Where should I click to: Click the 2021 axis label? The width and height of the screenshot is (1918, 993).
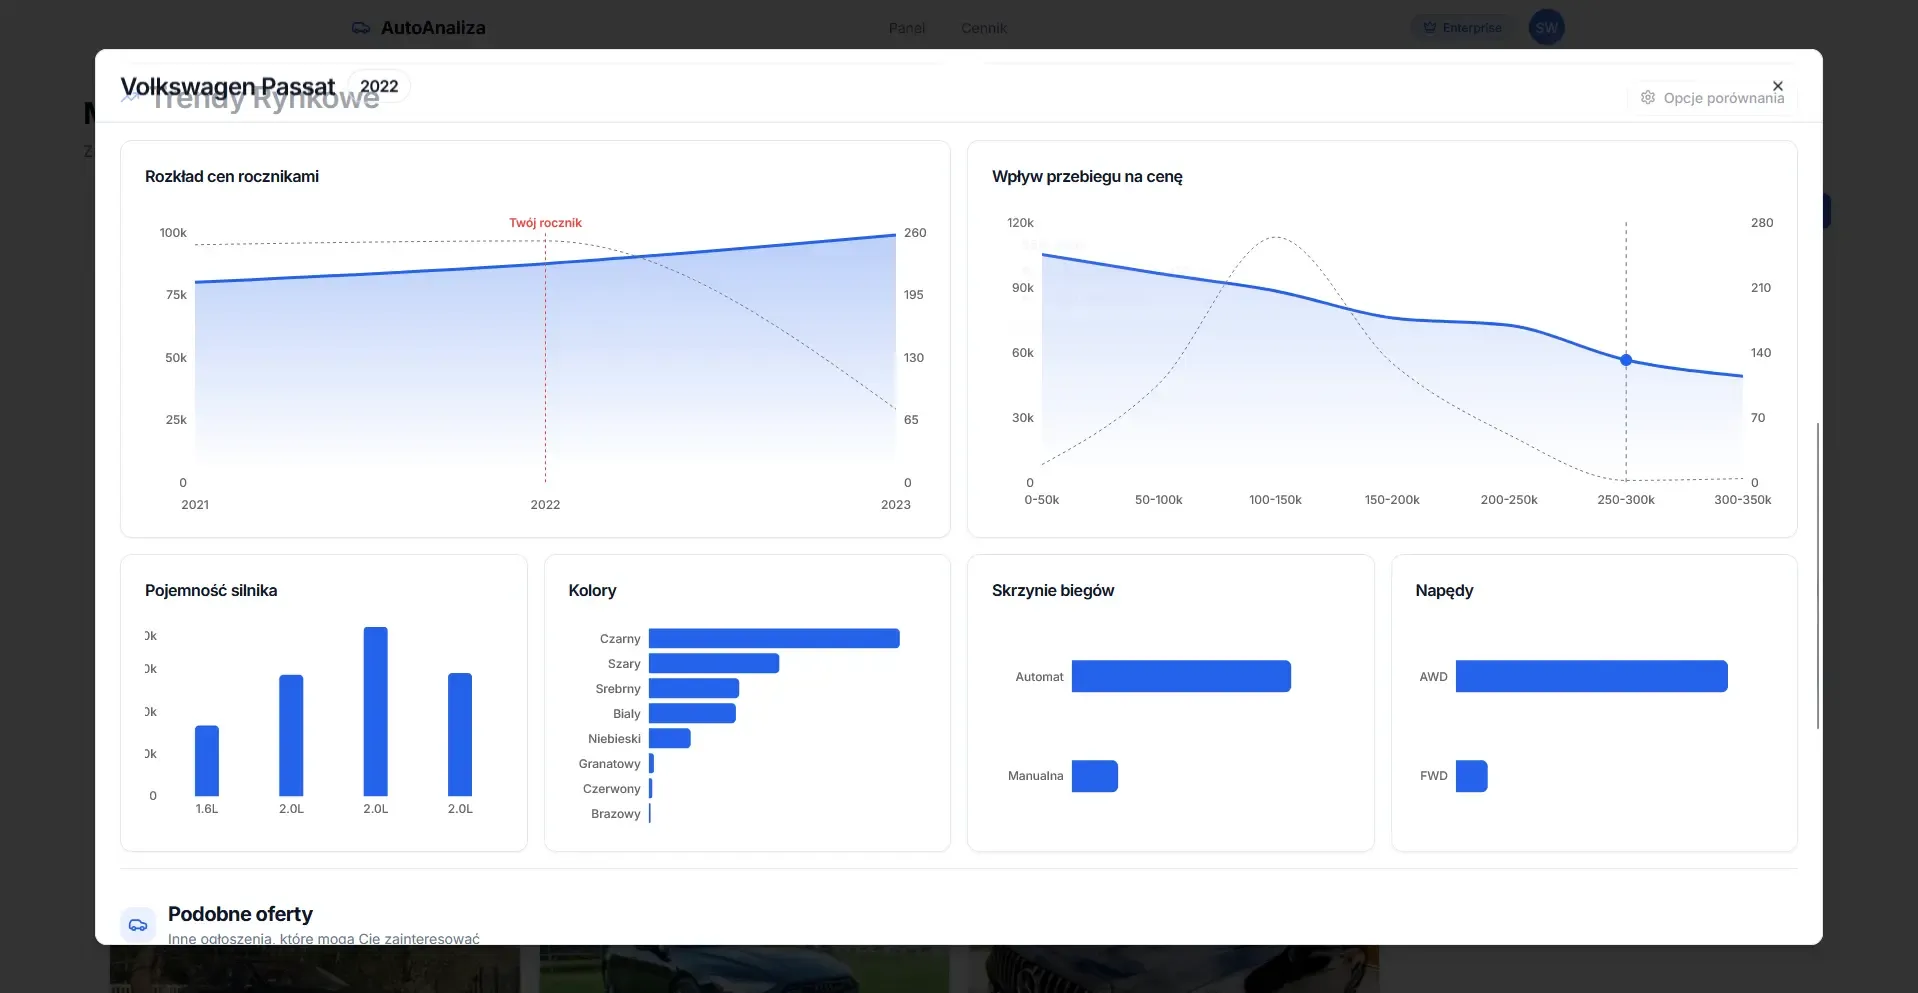(x=195, y=505)
